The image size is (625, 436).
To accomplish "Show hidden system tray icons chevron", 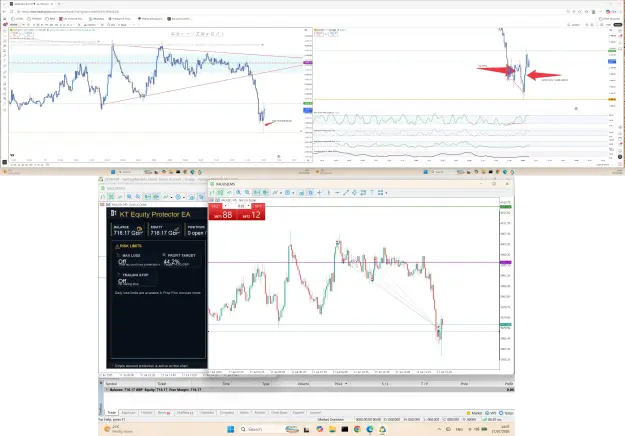I will click(439, 429).
